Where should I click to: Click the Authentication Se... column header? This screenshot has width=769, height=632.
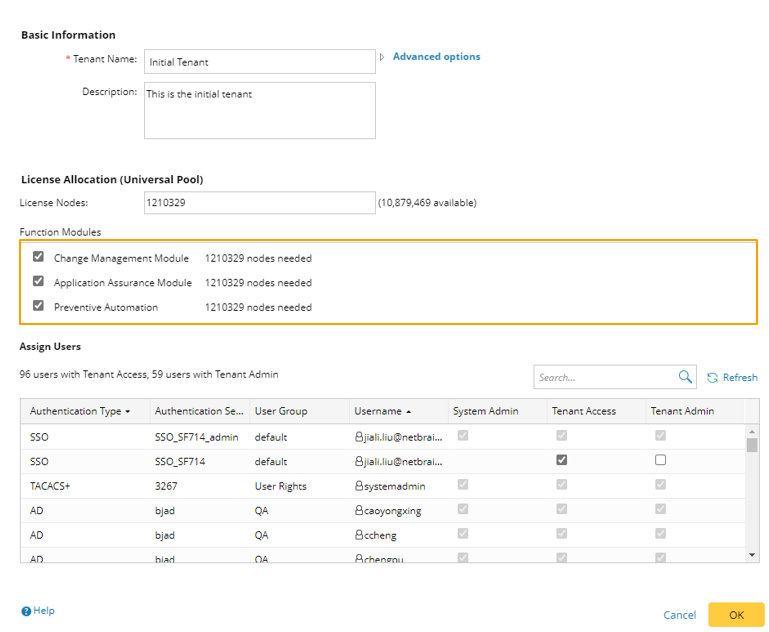tap(199, 411)
